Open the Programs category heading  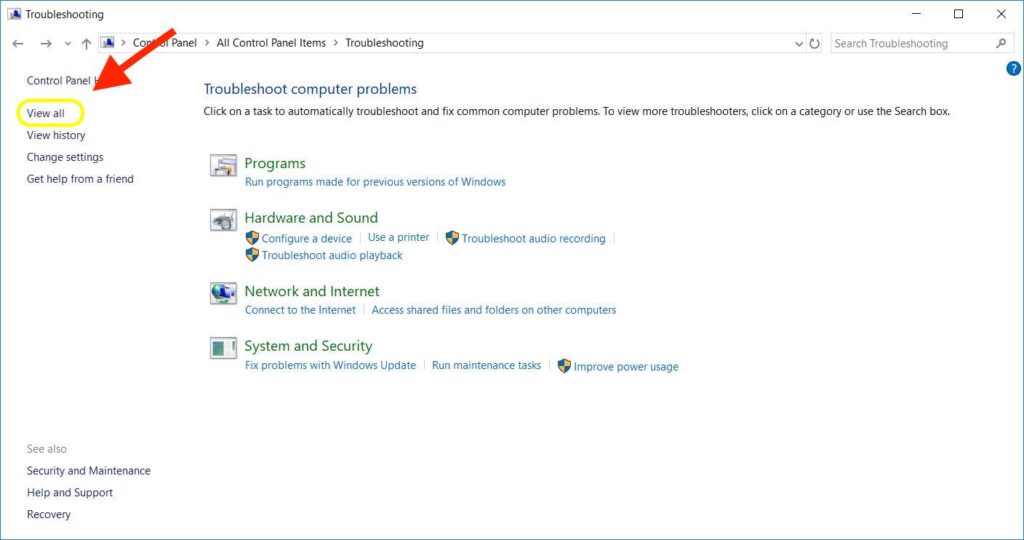click(275, 163)
